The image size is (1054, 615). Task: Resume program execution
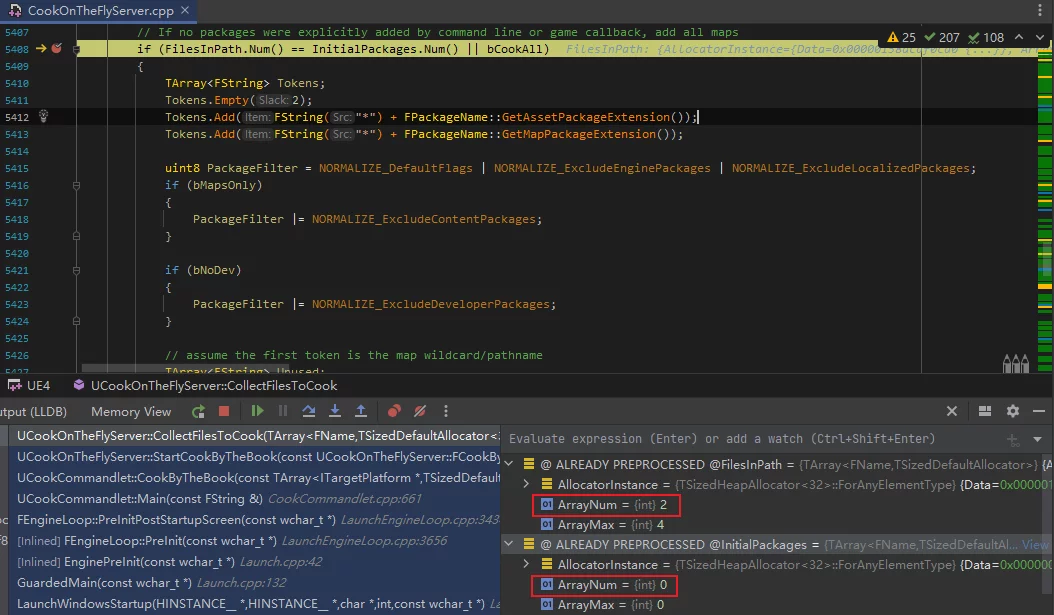click(x=257, y=411)
